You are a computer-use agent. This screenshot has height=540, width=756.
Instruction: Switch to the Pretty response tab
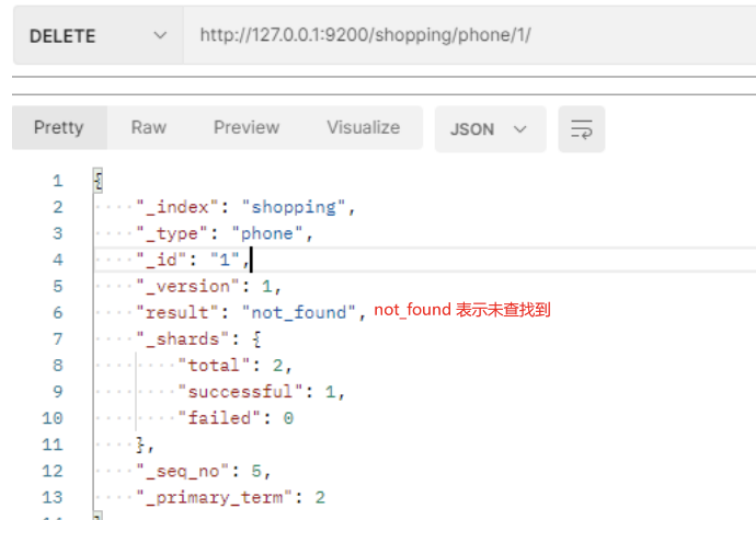tap(58, 128)
